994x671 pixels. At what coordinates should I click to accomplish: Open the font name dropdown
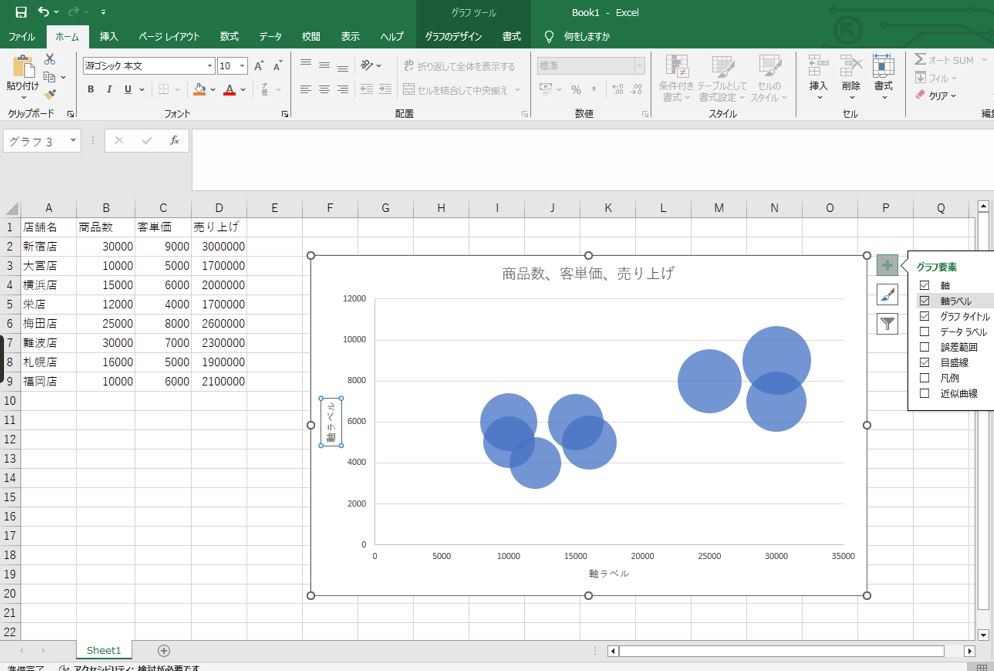point(210,66)
